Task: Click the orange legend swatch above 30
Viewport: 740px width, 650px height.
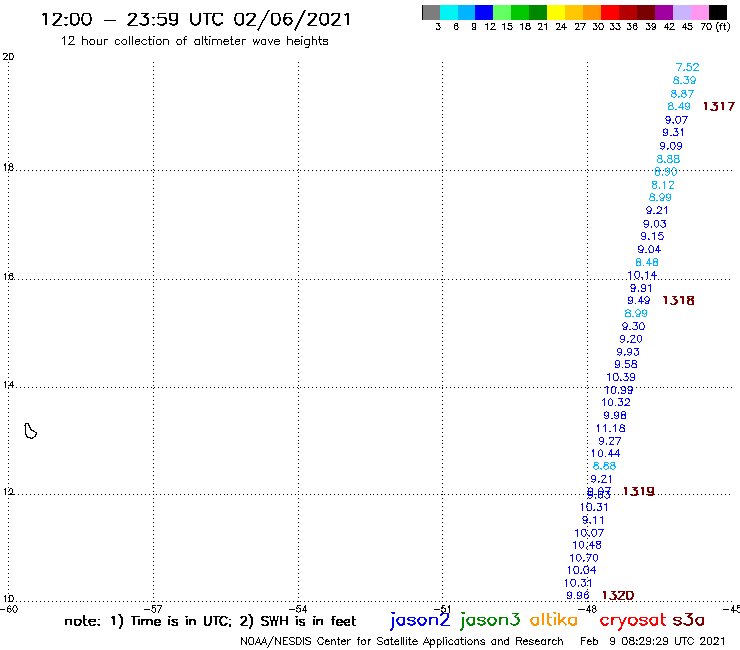Action: pyautogui.click(x=592, y=12)
